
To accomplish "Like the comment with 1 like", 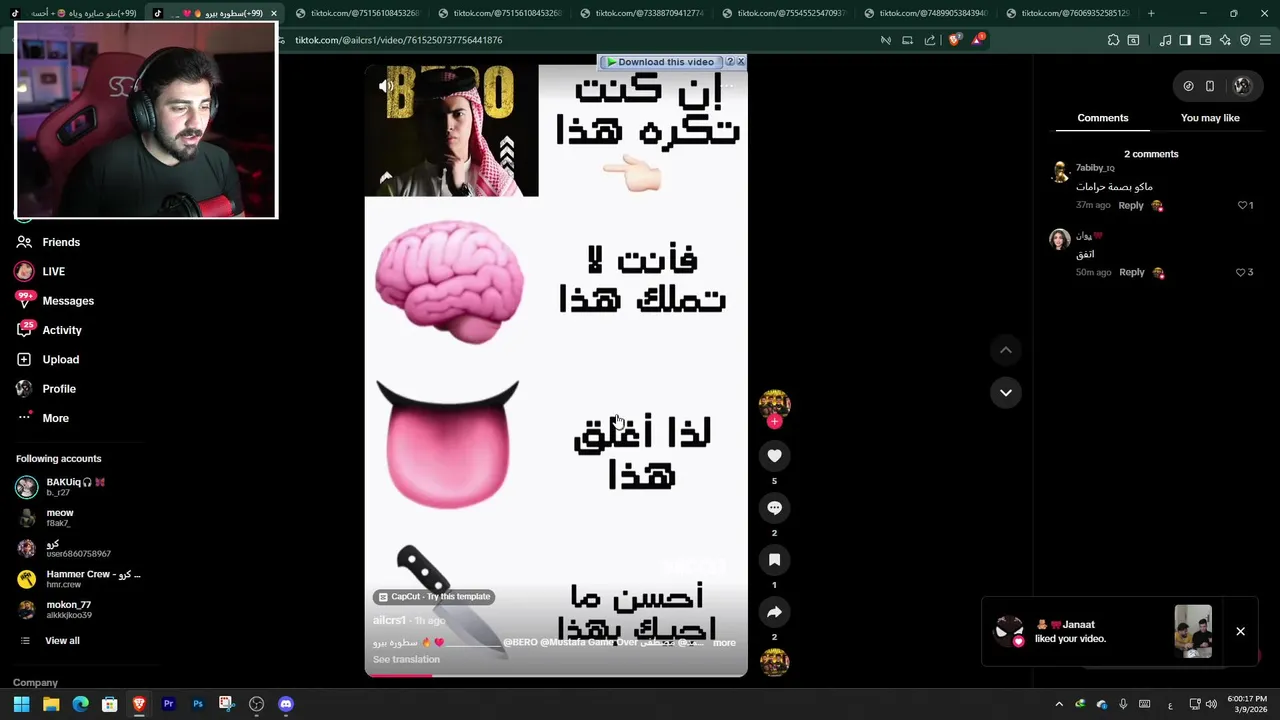I will (1245, 205).
